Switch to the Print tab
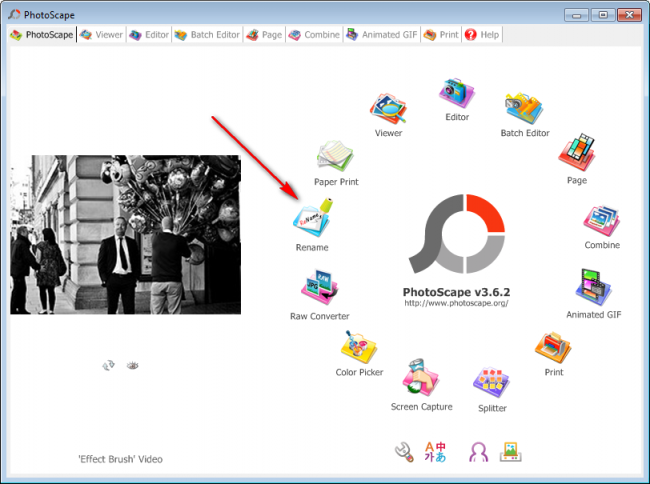The width and height of the screenshot is (650, 484). [x=441, y=35]
